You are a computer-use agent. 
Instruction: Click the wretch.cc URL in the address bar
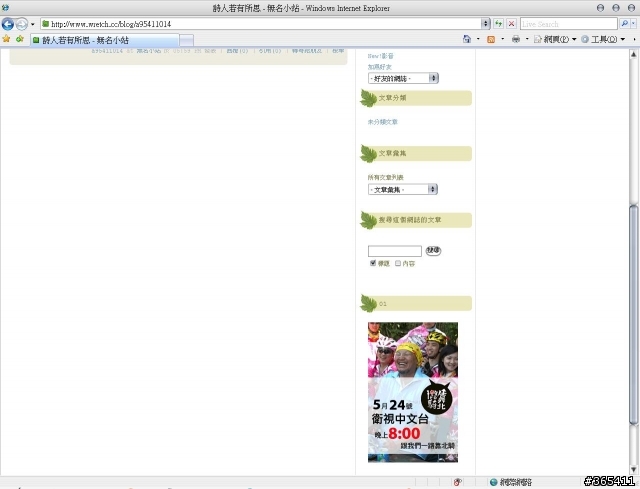pyautogui.click(x=111, y=24)
